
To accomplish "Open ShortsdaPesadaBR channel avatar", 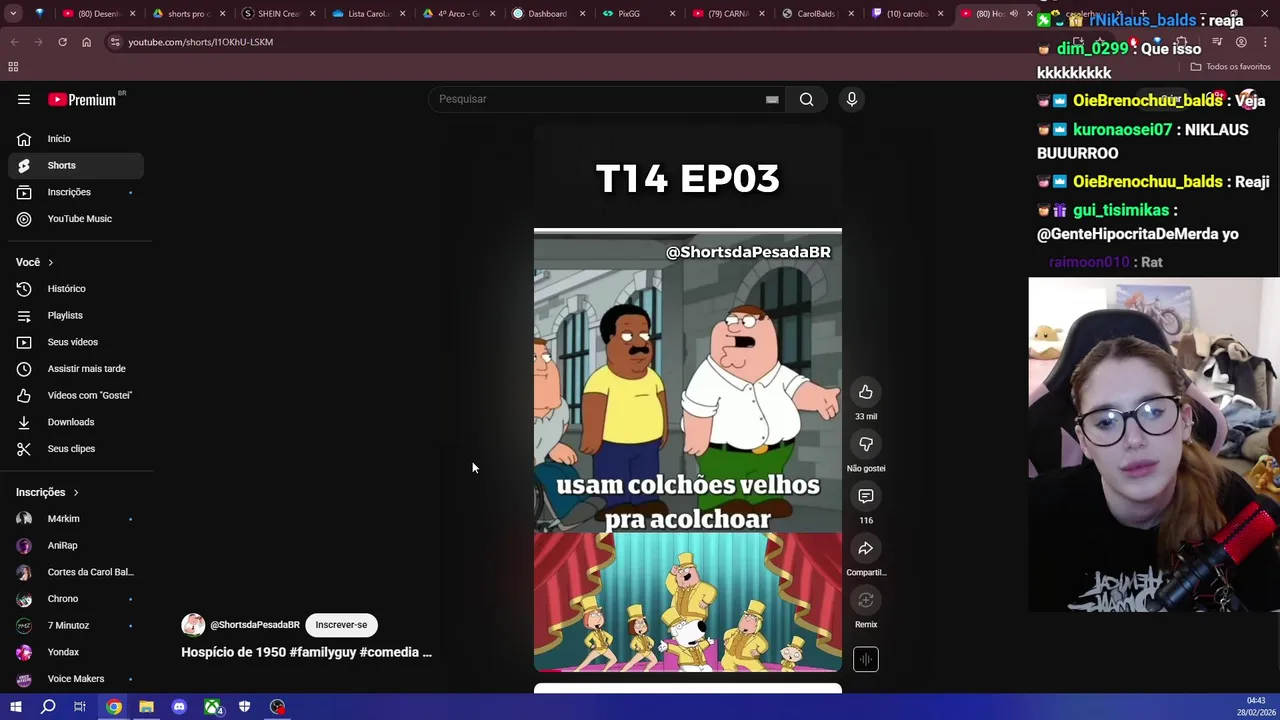I will pyautogui.click(x=193, y=625).
